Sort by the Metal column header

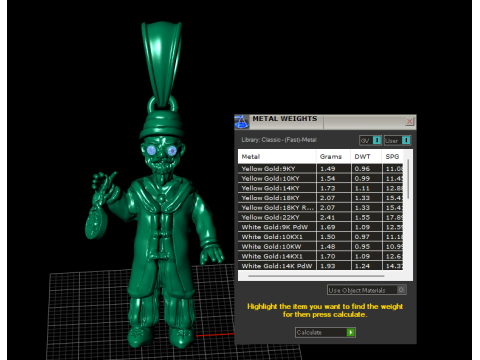[x=277, y=156]
